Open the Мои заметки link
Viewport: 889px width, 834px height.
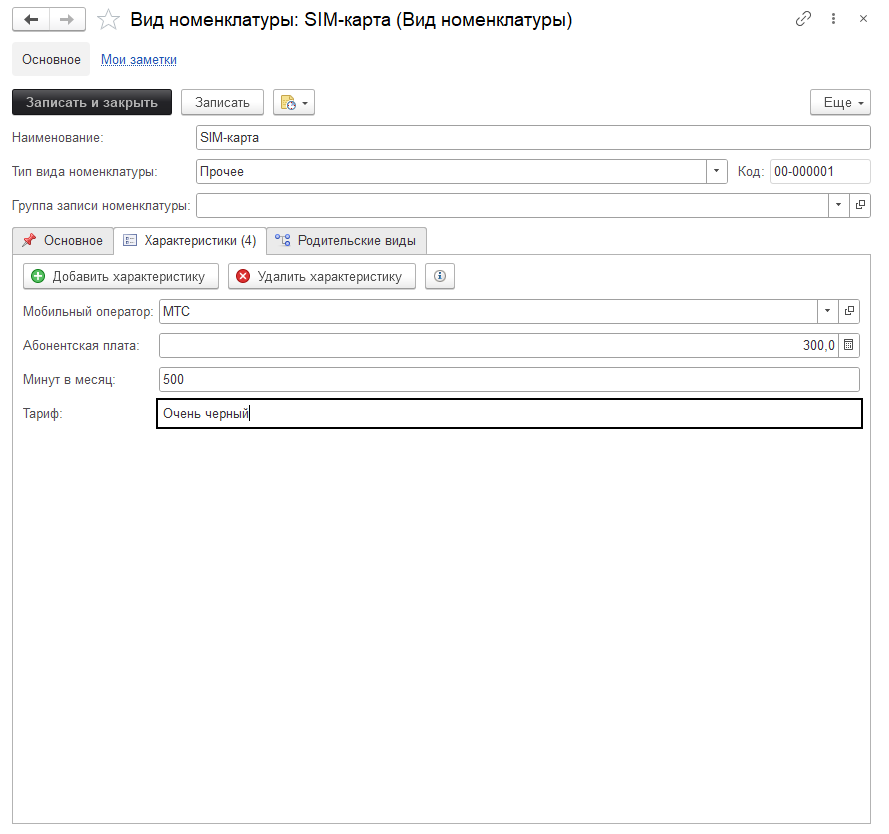[139, 60]
